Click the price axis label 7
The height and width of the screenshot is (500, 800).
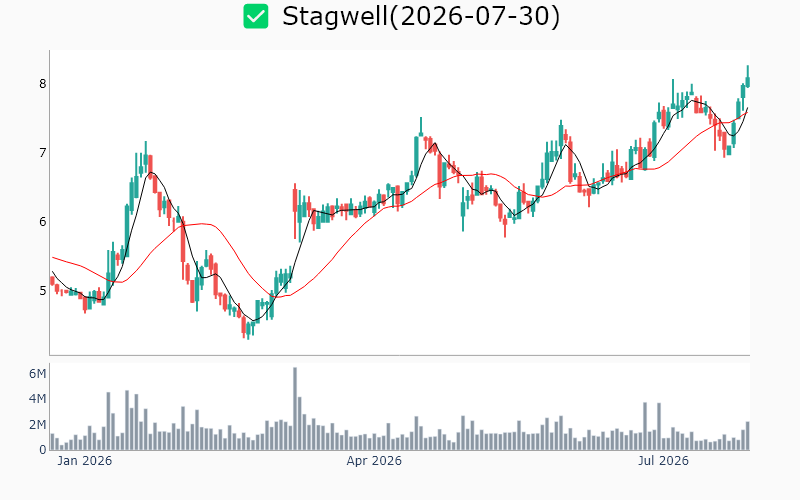[x=42, y=153]
